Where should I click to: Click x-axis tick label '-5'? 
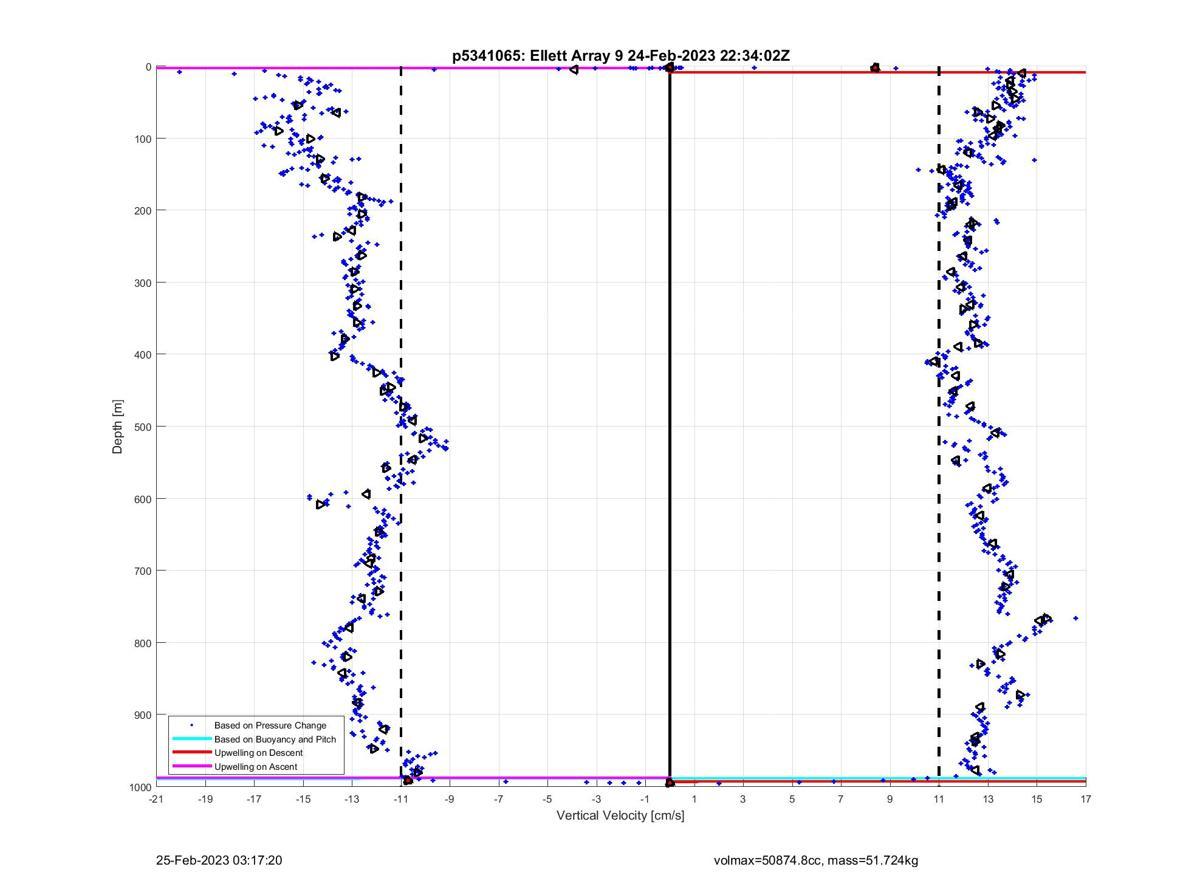548,799
